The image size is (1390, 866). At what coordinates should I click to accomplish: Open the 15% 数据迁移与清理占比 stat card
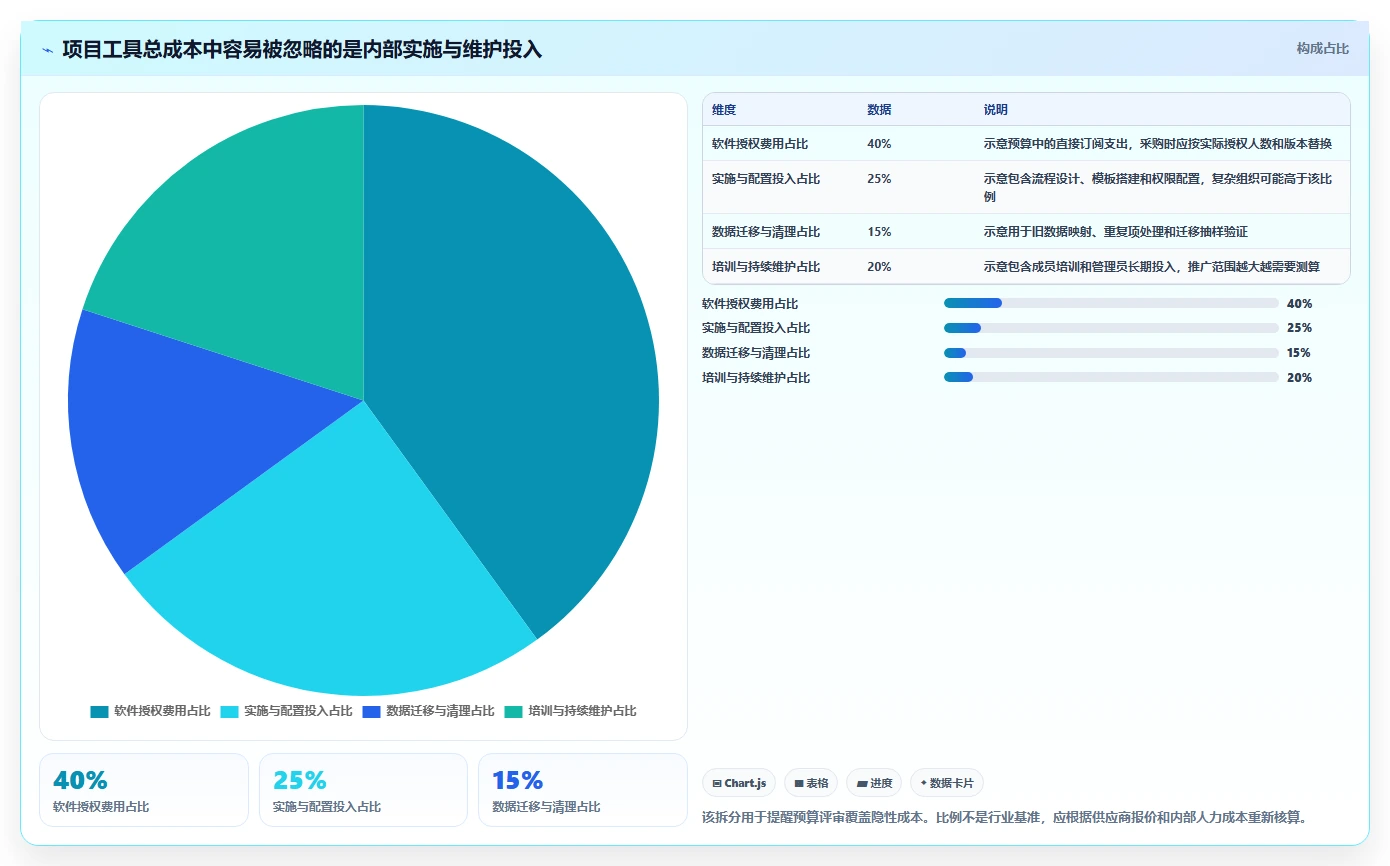click(x=583, y=790)
